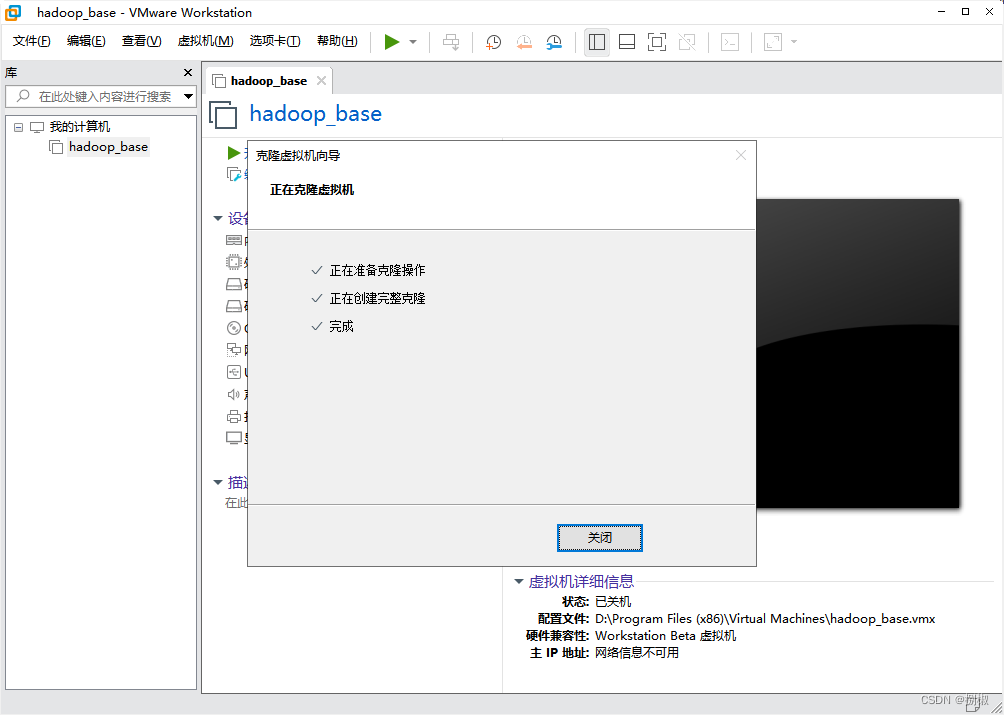This screenshot has height=715, width=1004.
Task: Revert the VM to its snapshot
Action: click(x=524, y=42)
